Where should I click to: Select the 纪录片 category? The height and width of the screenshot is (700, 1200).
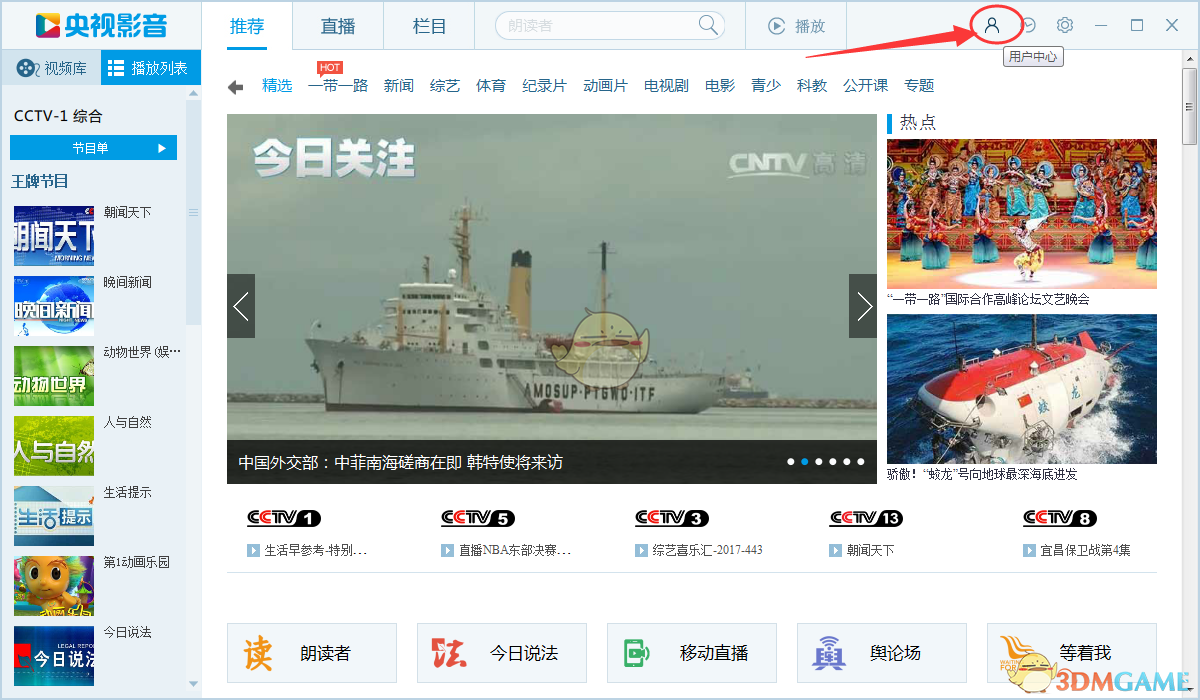coord(544,86)
